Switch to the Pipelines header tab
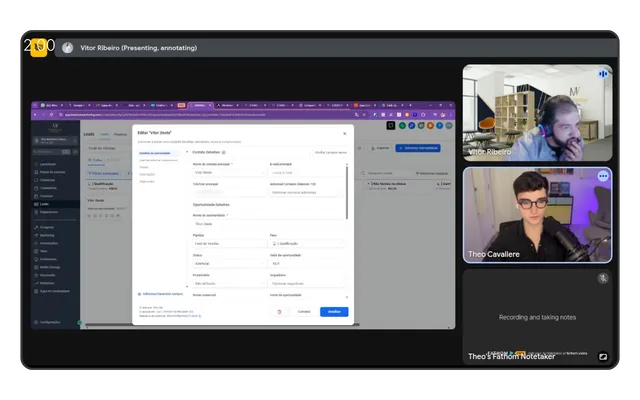 point(120,134)
